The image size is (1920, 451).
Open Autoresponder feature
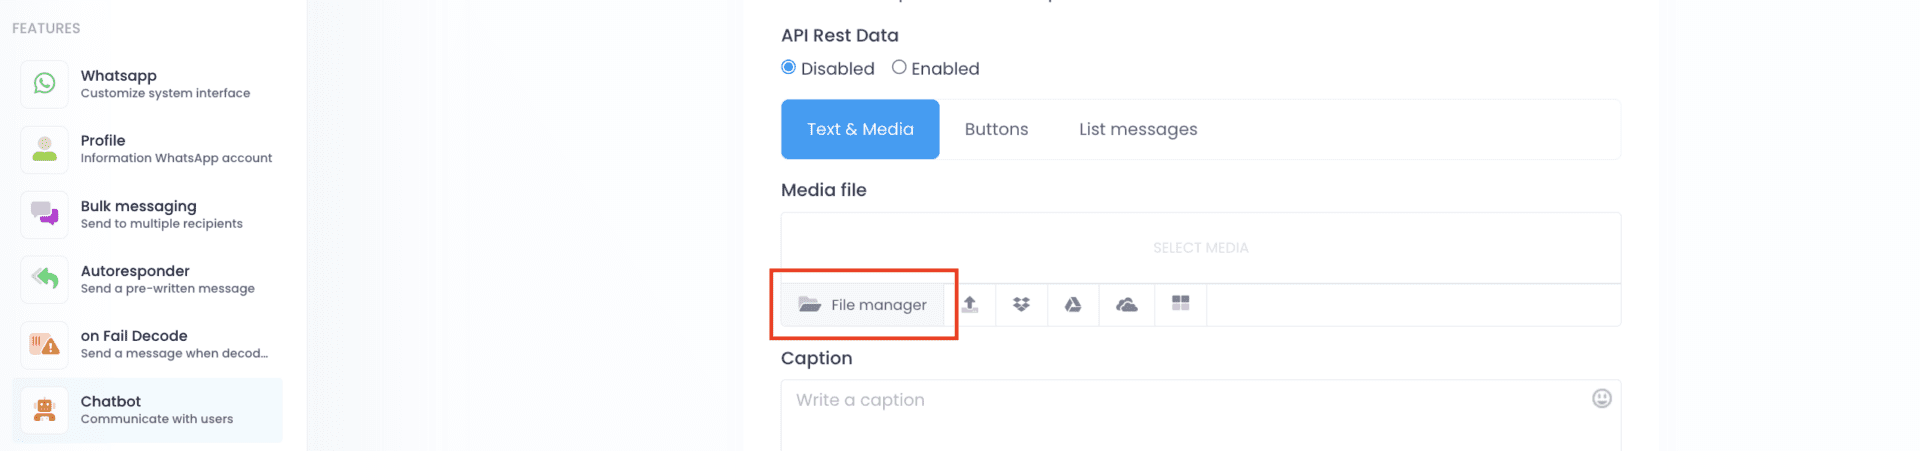pos(147,279)
